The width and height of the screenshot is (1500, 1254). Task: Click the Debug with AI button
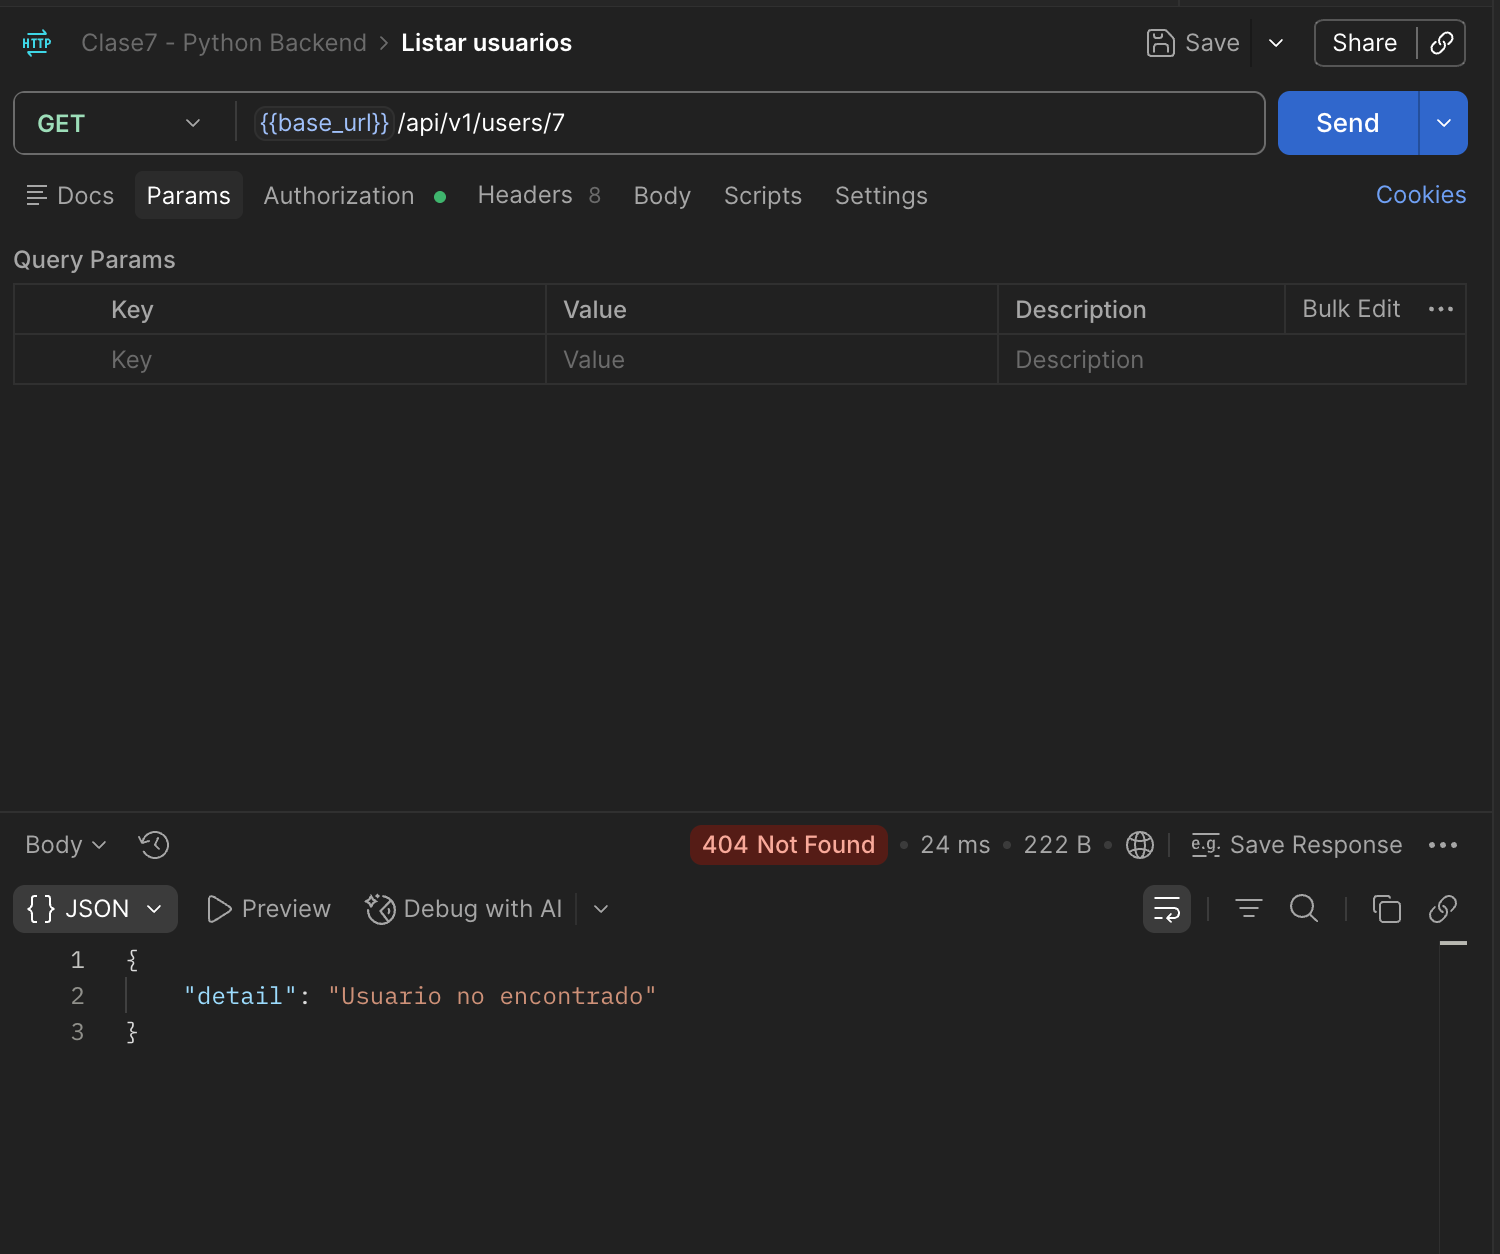(464, 909)
